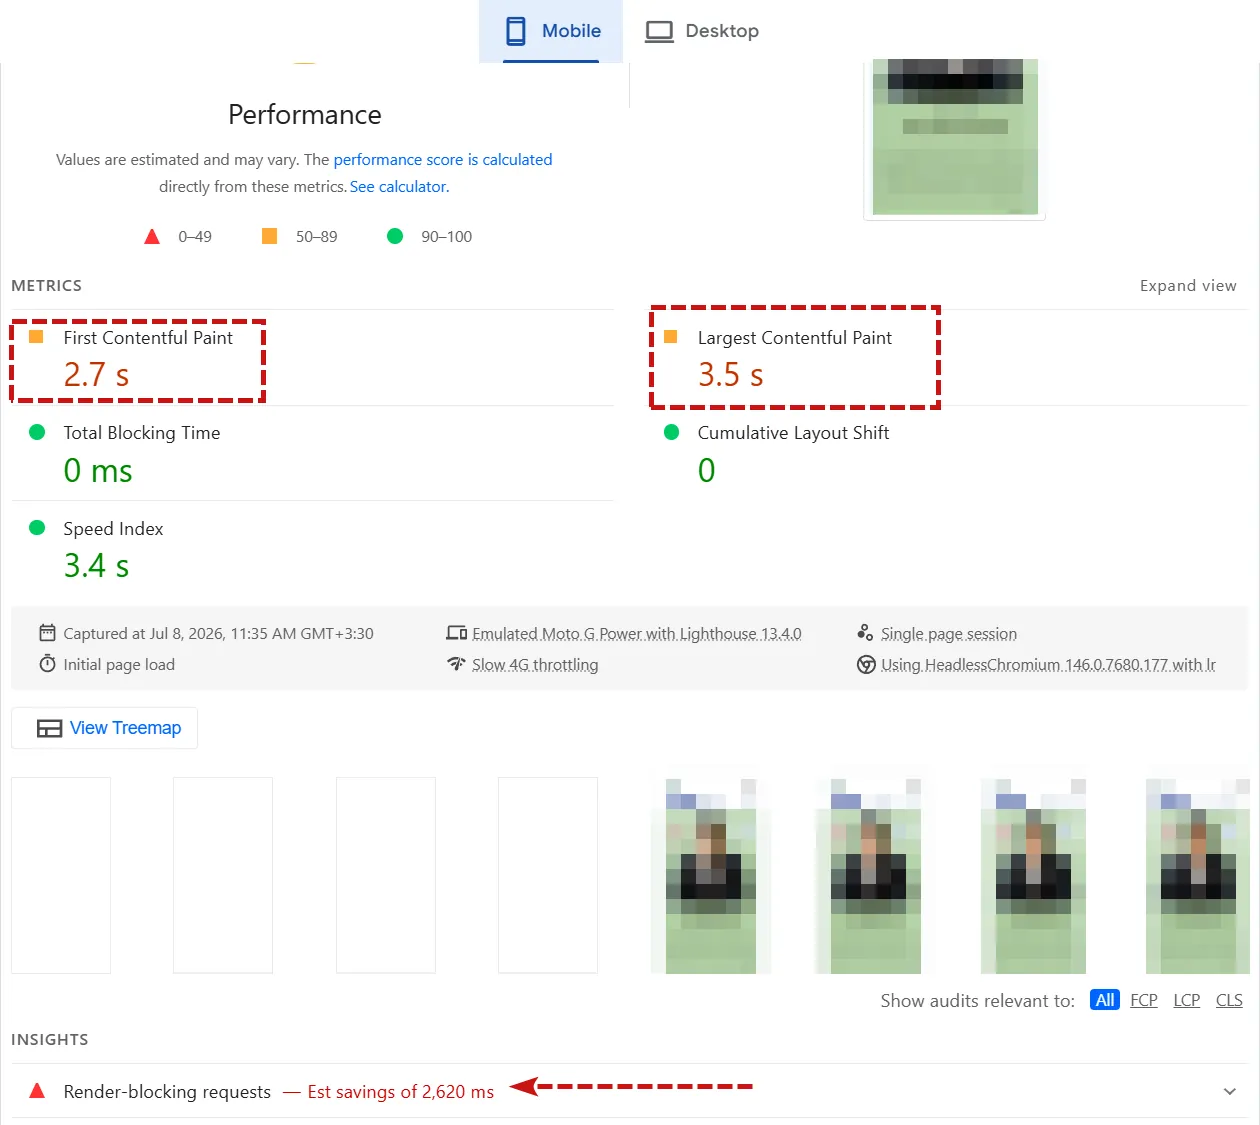Open the third blank filmstrip frame
This screenshot has width=1260, height=1125.
386,875
